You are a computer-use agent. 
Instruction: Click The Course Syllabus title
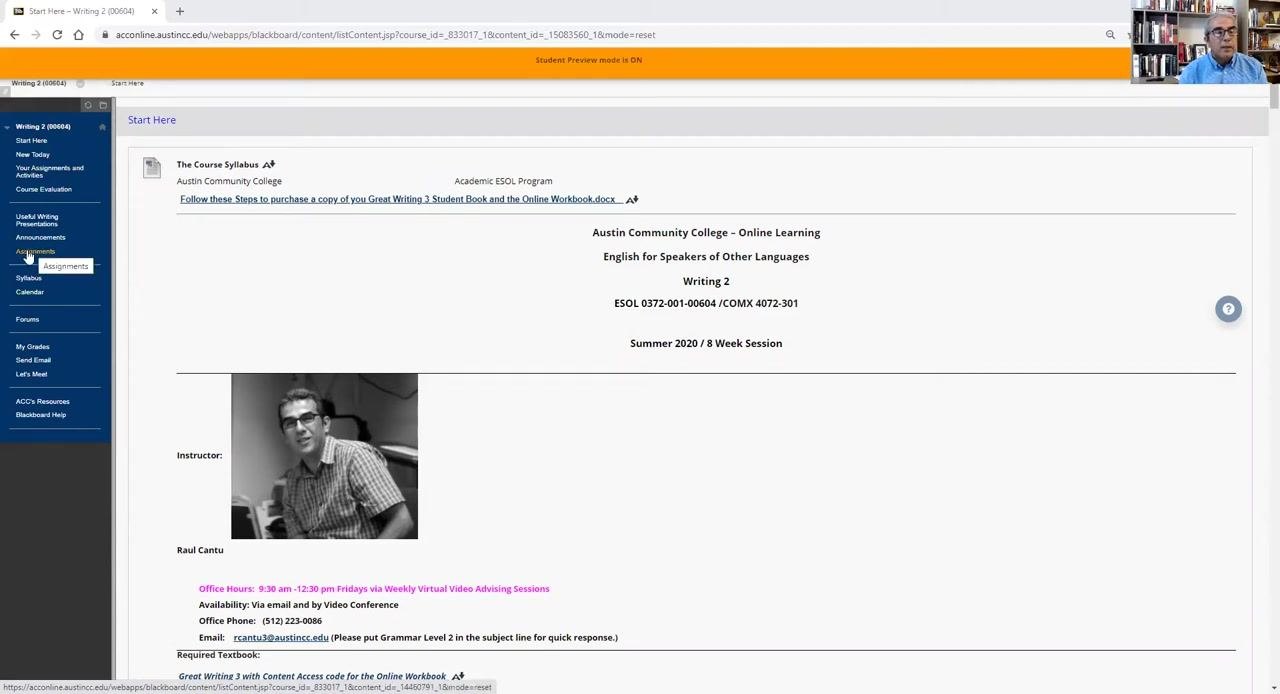pyautogui.click(x=217, y=164)
